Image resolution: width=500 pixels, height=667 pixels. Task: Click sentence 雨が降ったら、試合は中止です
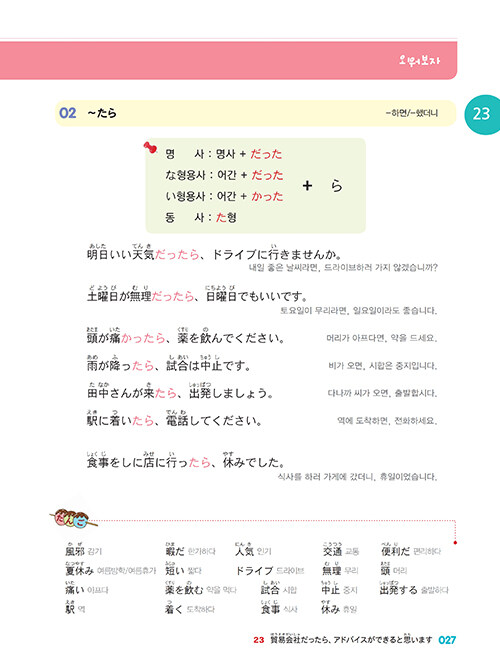pyautogui.click(x=169, y=364)
